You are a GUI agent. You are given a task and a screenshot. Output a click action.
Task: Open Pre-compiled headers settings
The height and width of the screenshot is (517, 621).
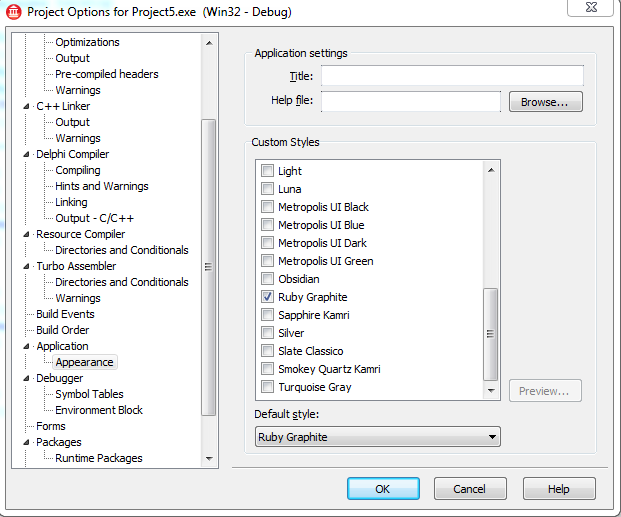[107, 74]
